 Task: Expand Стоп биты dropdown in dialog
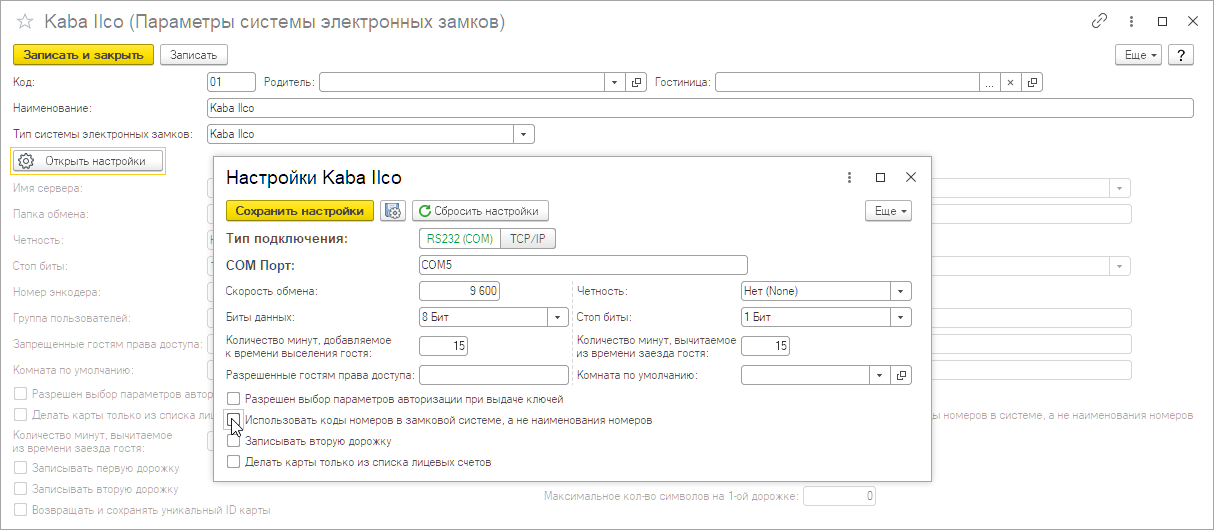point(902,317)
